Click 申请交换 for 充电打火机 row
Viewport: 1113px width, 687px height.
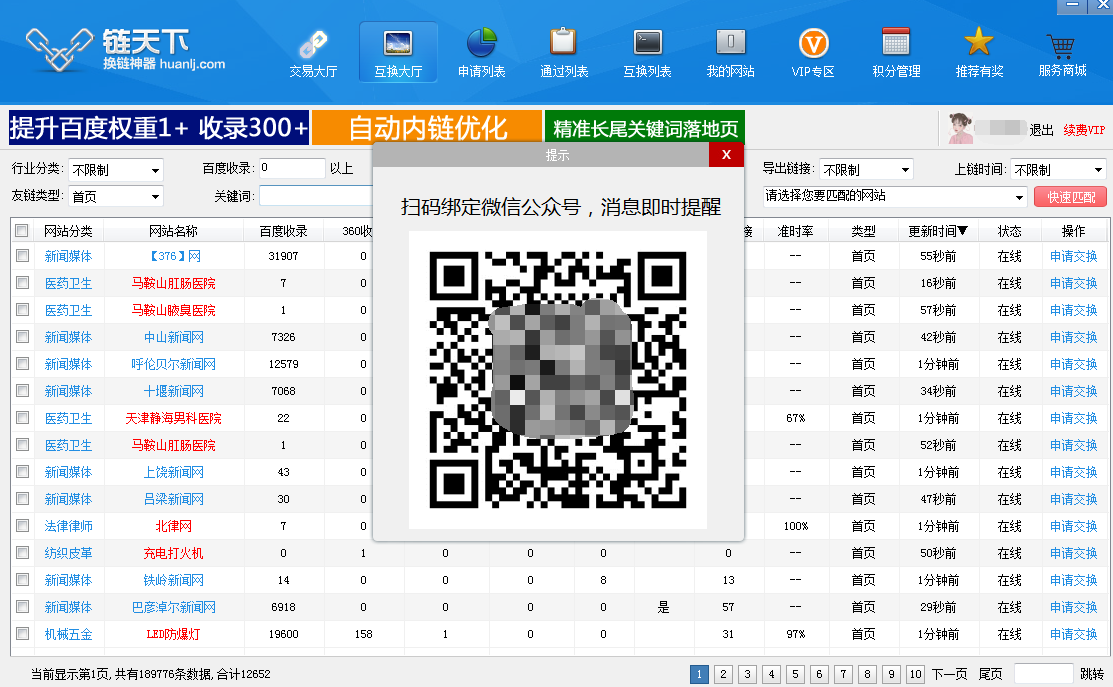tap(1073, 553)
